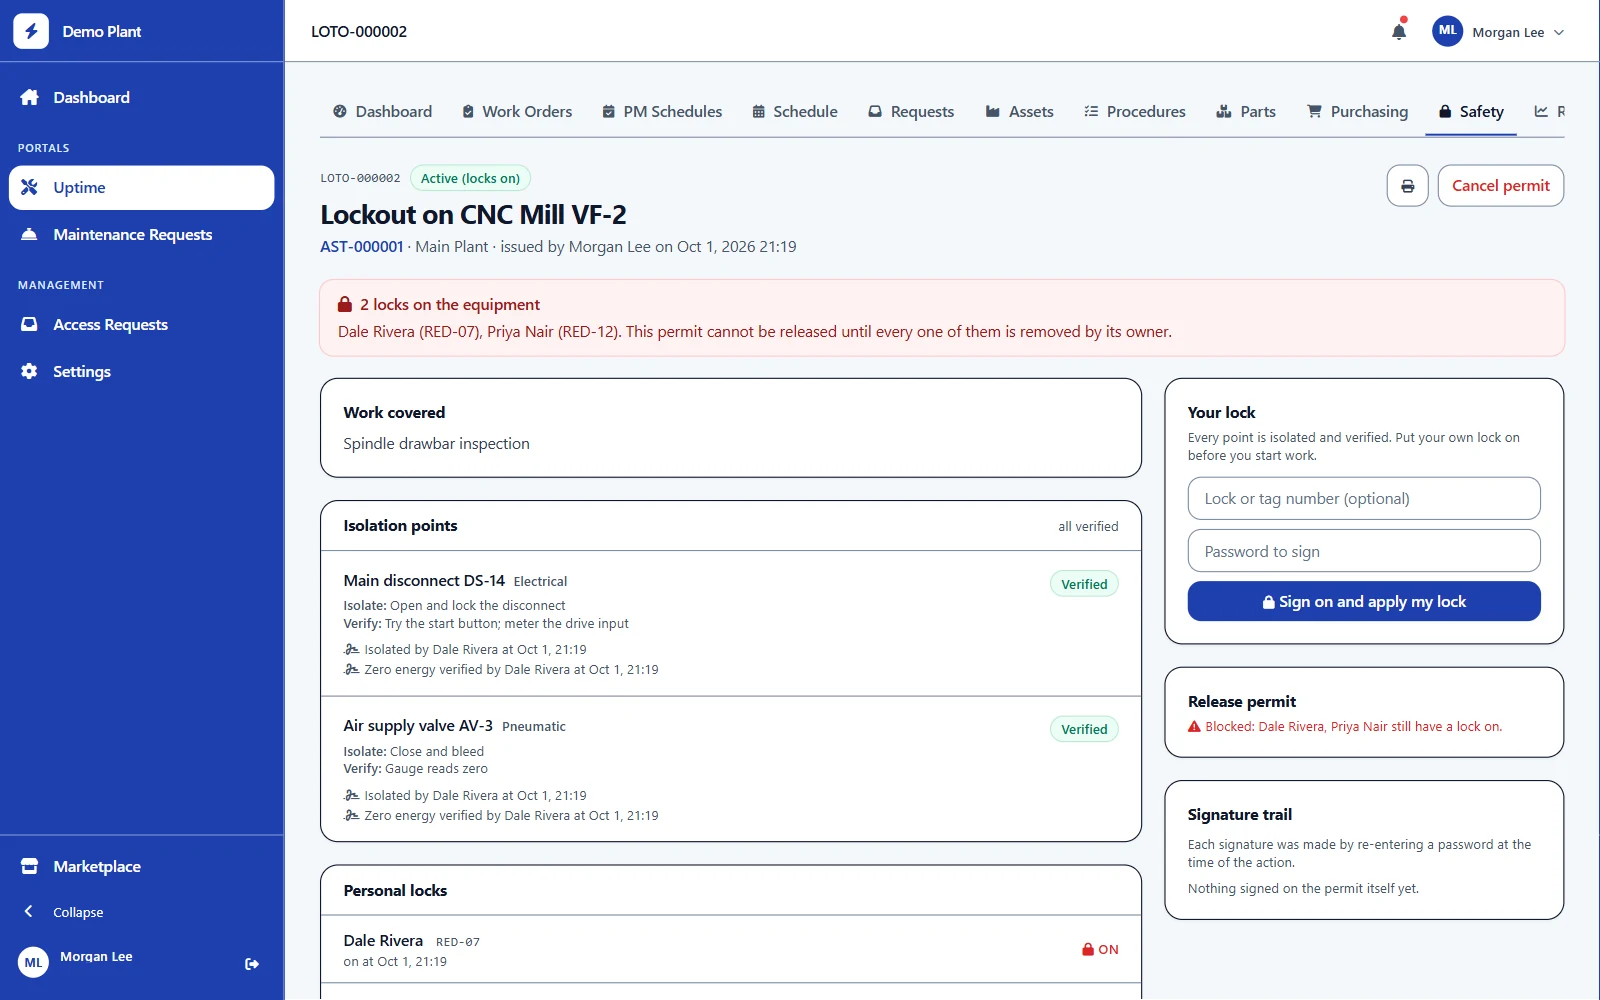Switch to the Purchasing tab

point(1358,112)
